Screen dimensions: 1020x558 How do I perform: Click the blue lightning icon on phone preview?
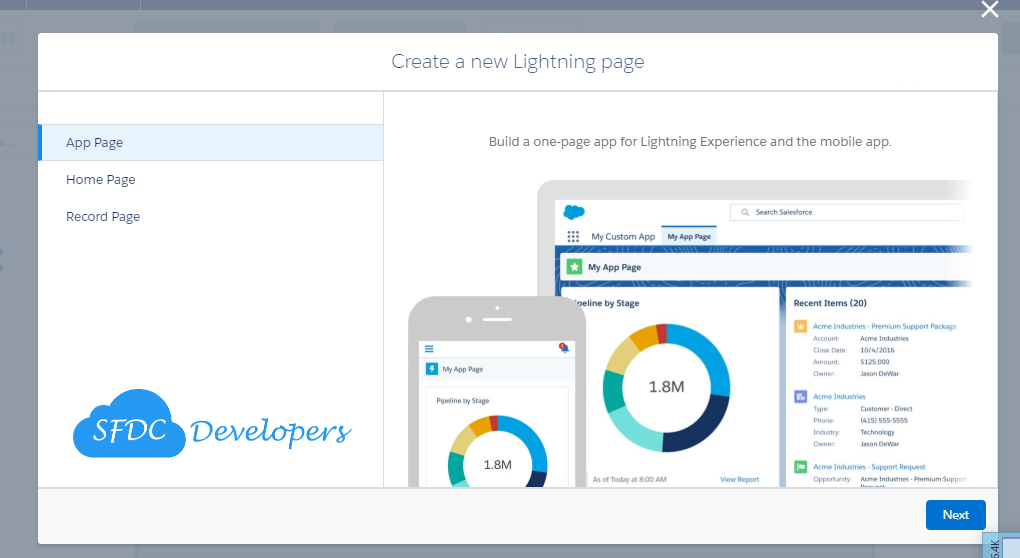click(x=432, y=369)
